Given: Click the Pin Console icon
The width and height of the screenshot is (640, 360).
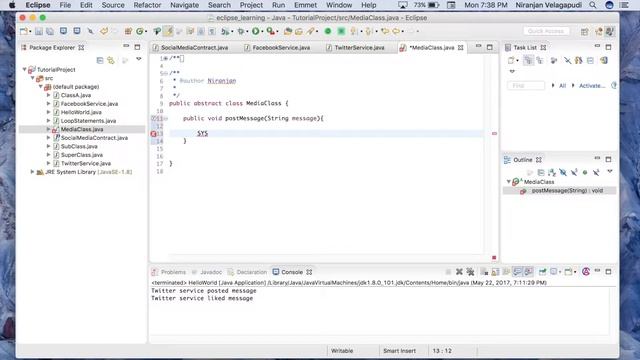Looking at the screenshot, I should click(542, 272).
